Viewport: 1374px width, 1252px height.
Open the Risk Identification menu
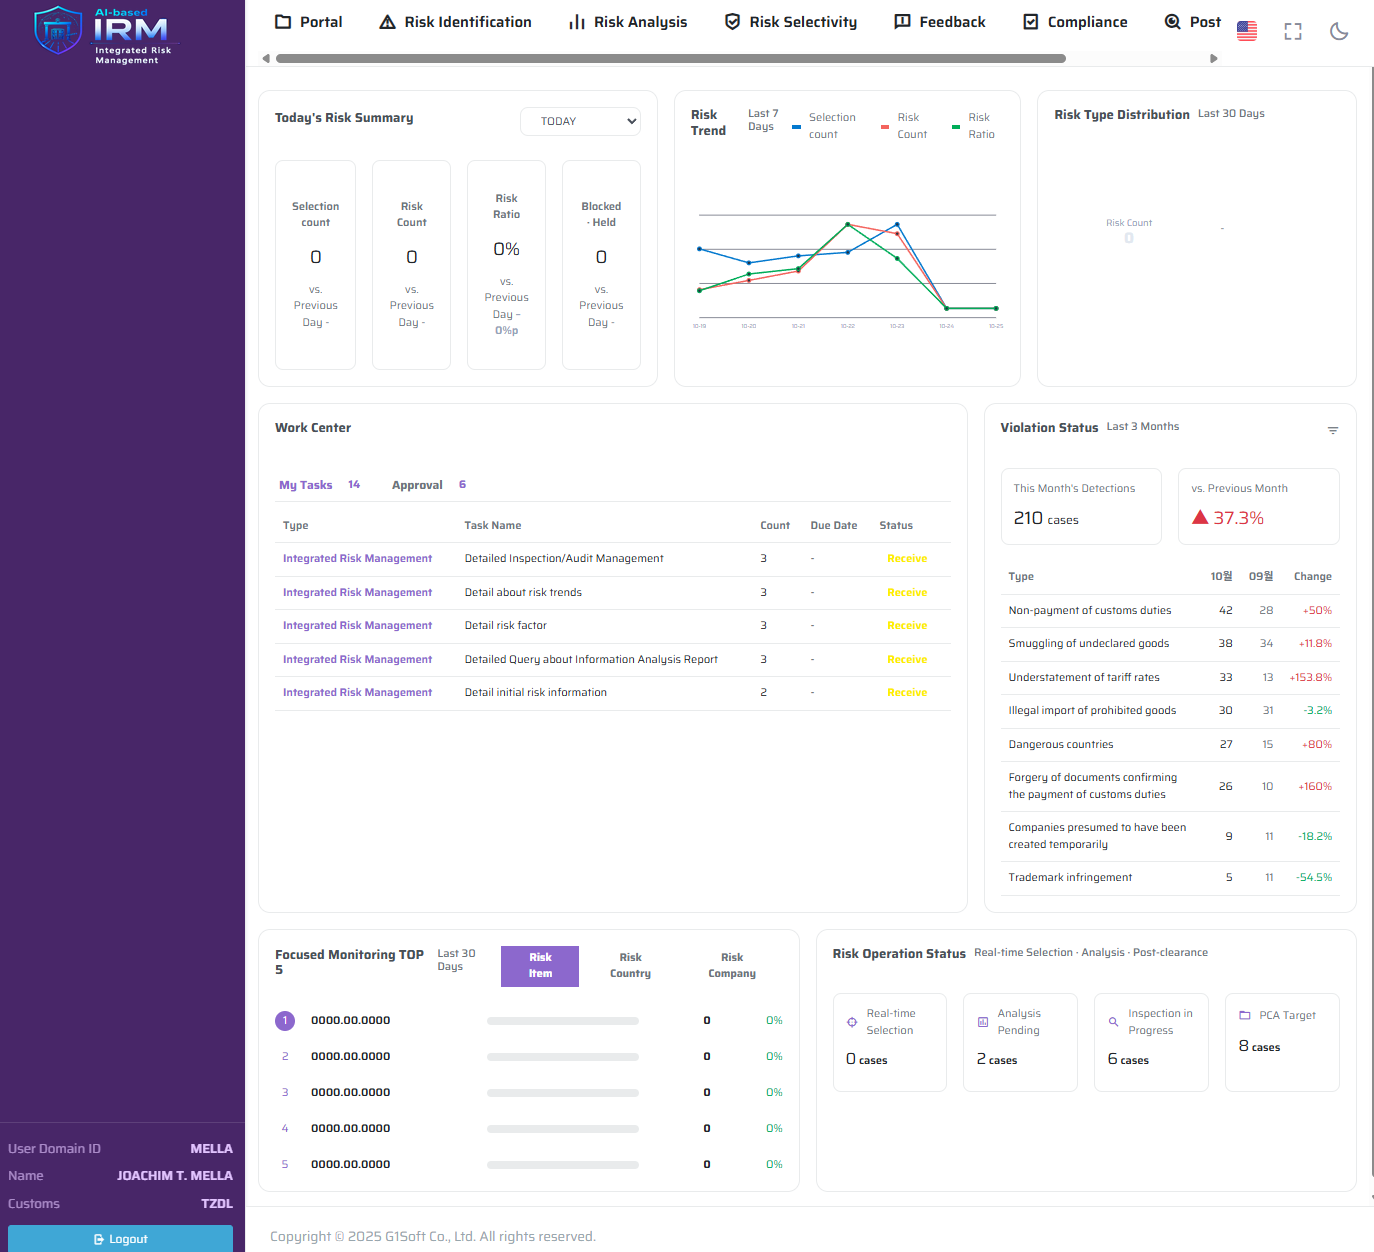point(456,22)
